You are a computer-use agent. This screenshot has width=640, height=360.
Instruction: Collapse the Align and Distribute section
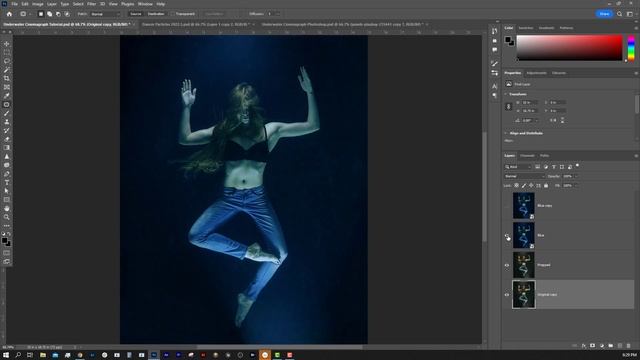click(506, 133)
